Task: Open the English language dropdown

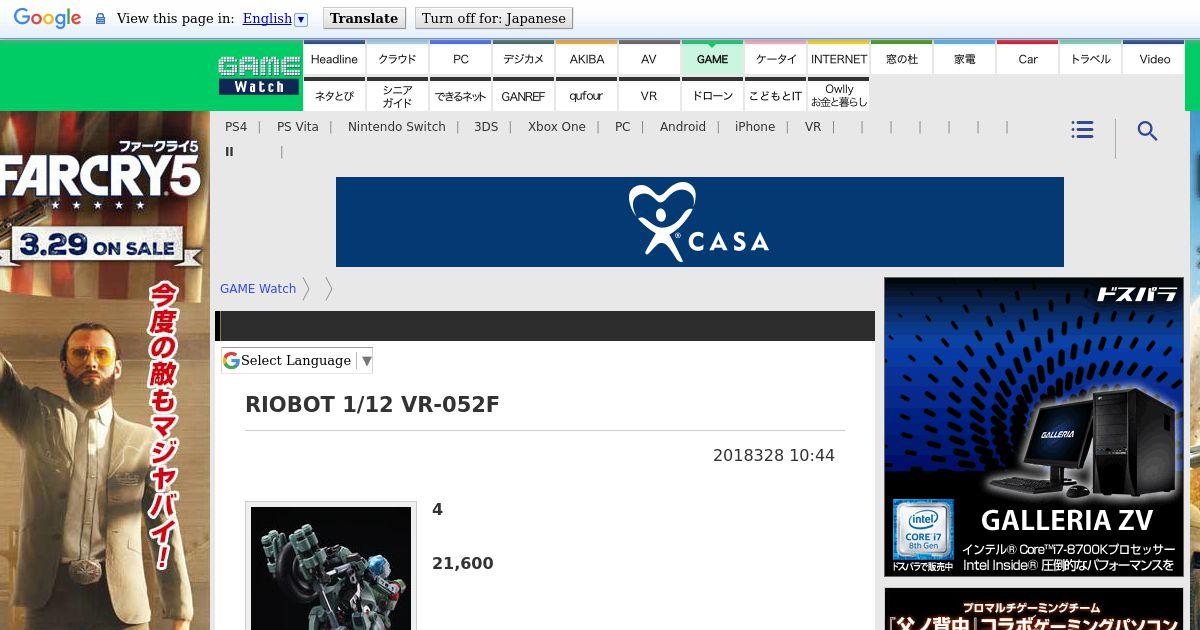Action: coord(275,18)
